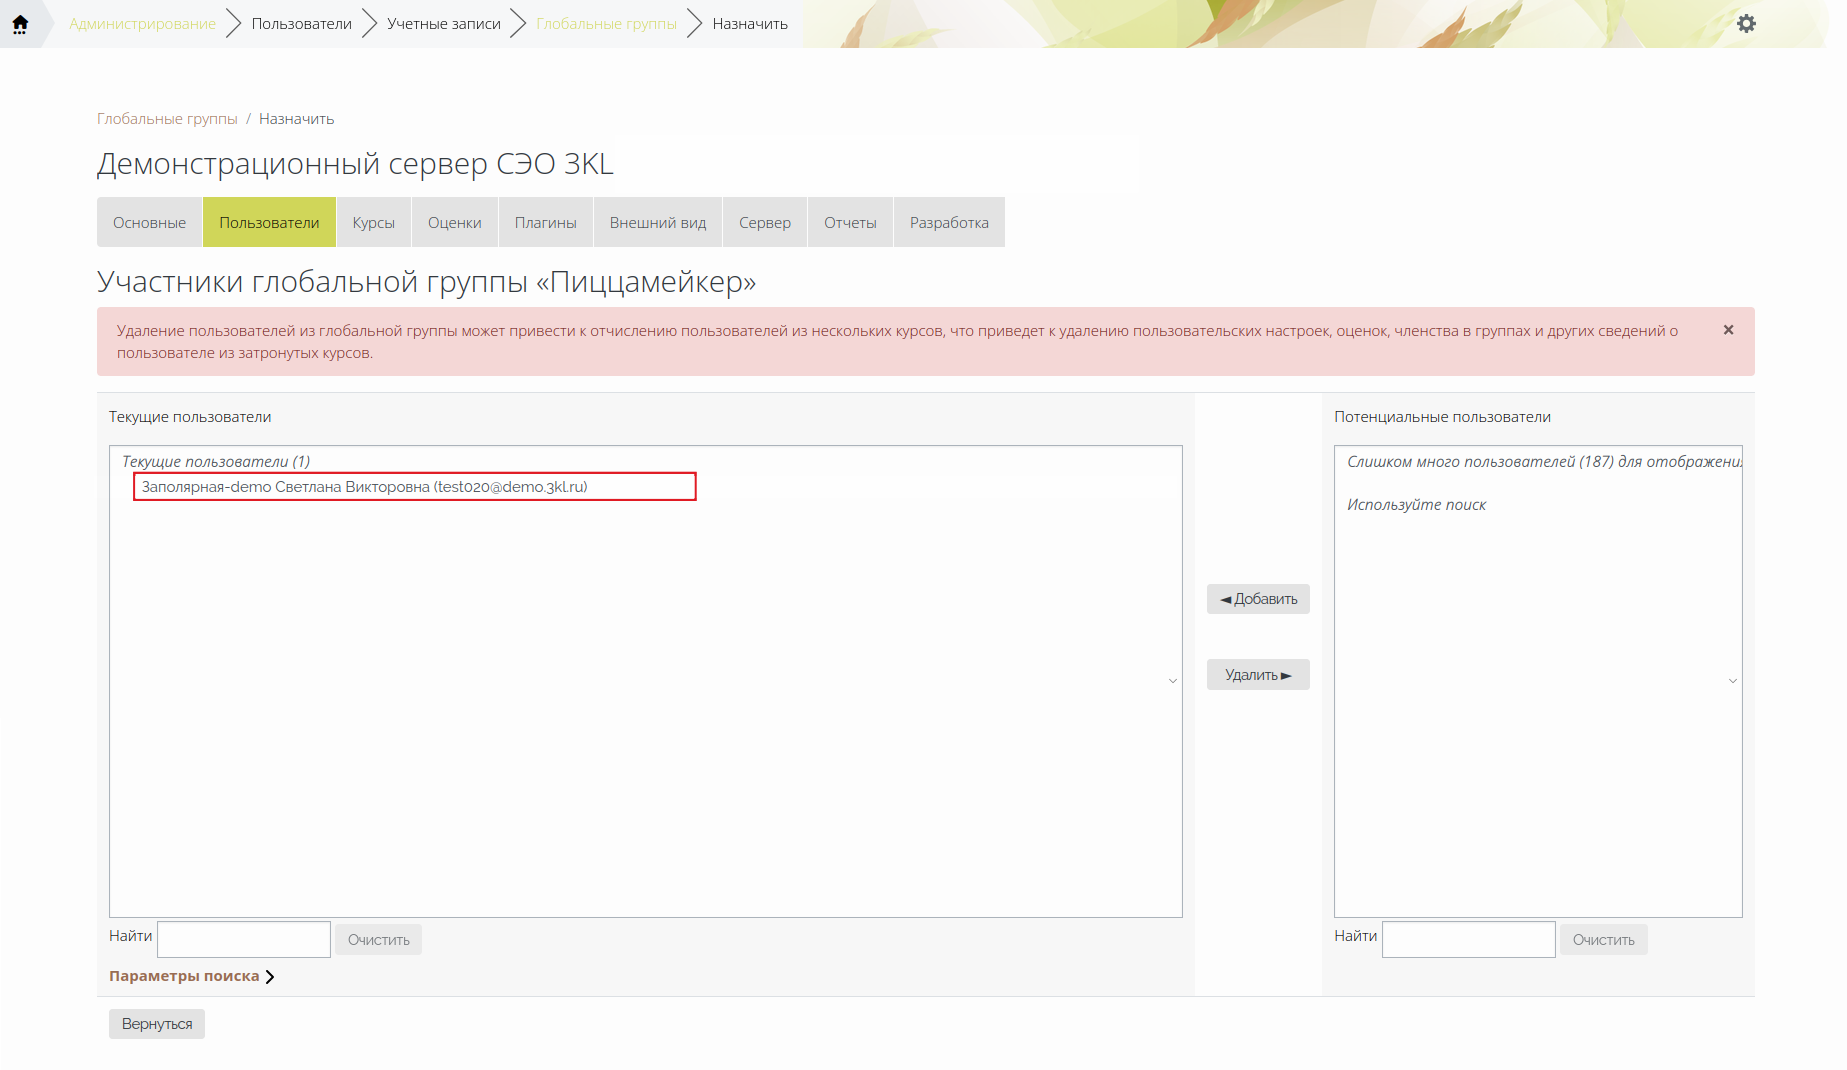Dismiss the red warning alert
The width and height of the screenshot is (1847, 1070).
tap(1728, 330)
